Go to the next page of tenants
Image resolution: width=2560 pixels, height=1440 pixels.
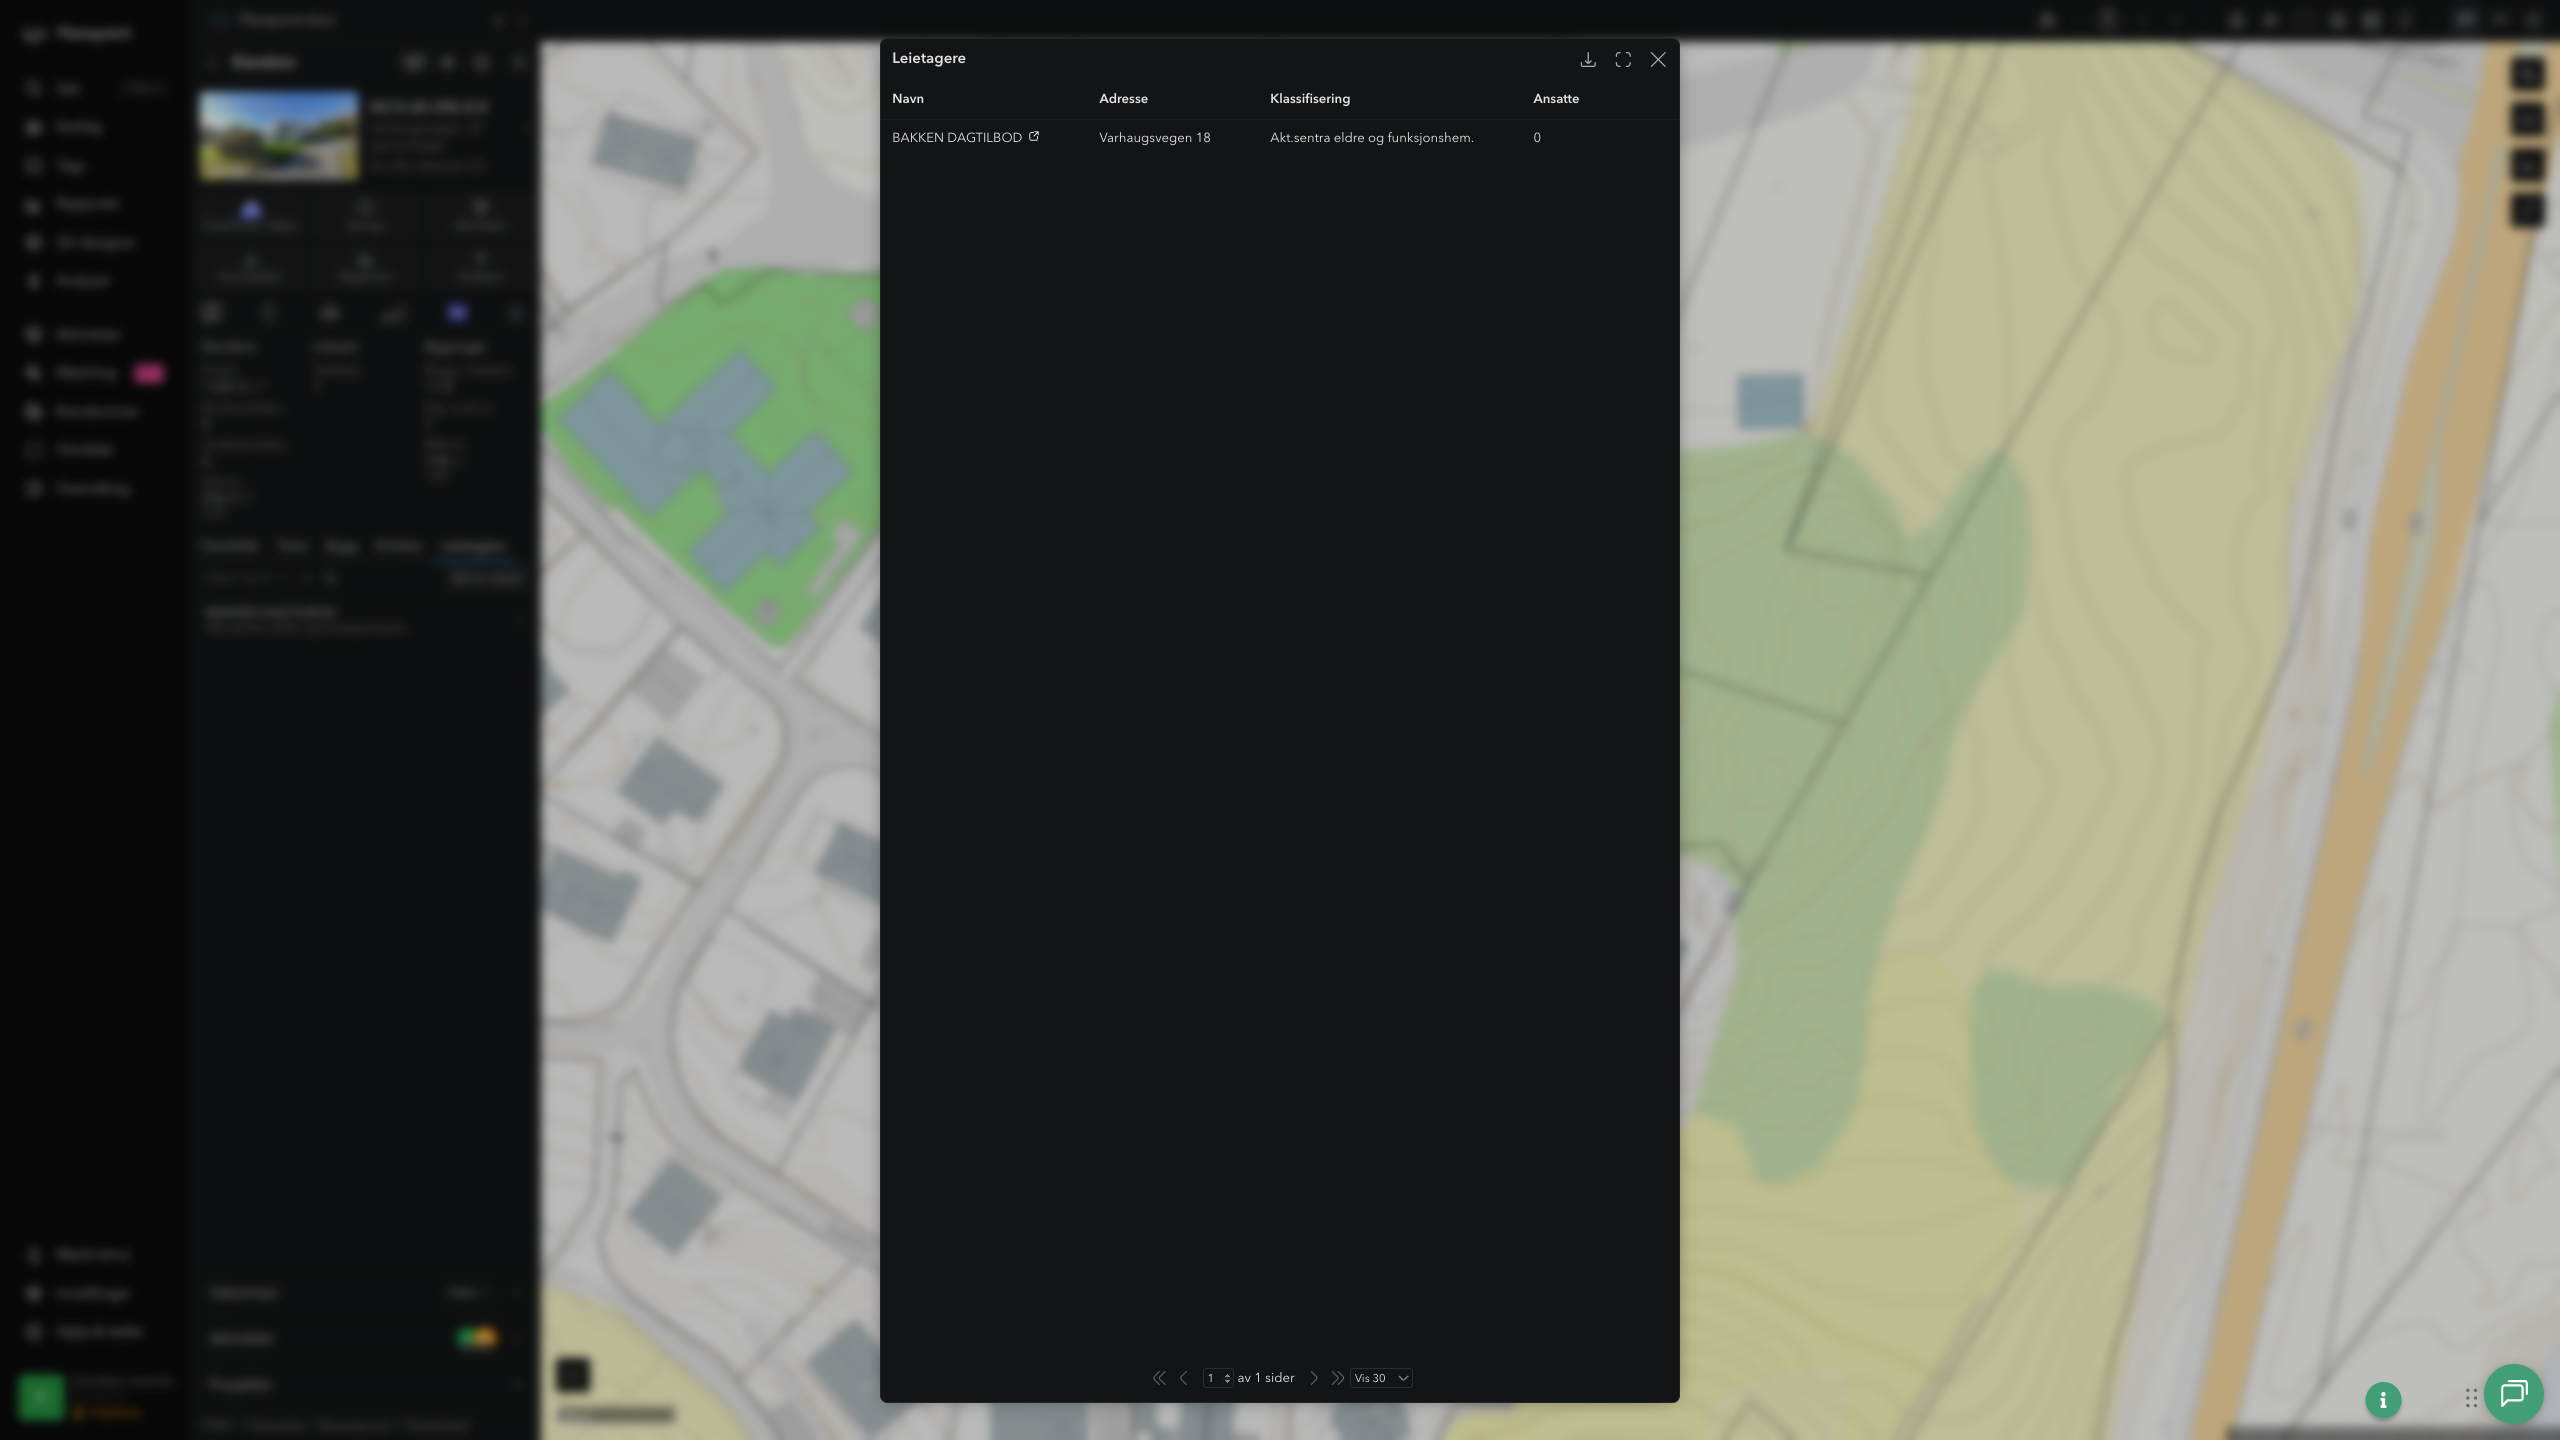1314,1378
